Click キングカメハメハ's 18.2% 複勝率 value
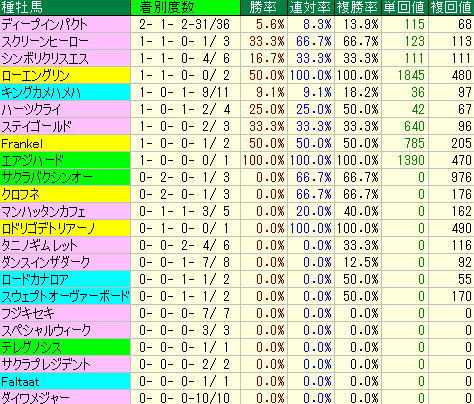Screen dimensions: 474x404 [x=361, y=92]
